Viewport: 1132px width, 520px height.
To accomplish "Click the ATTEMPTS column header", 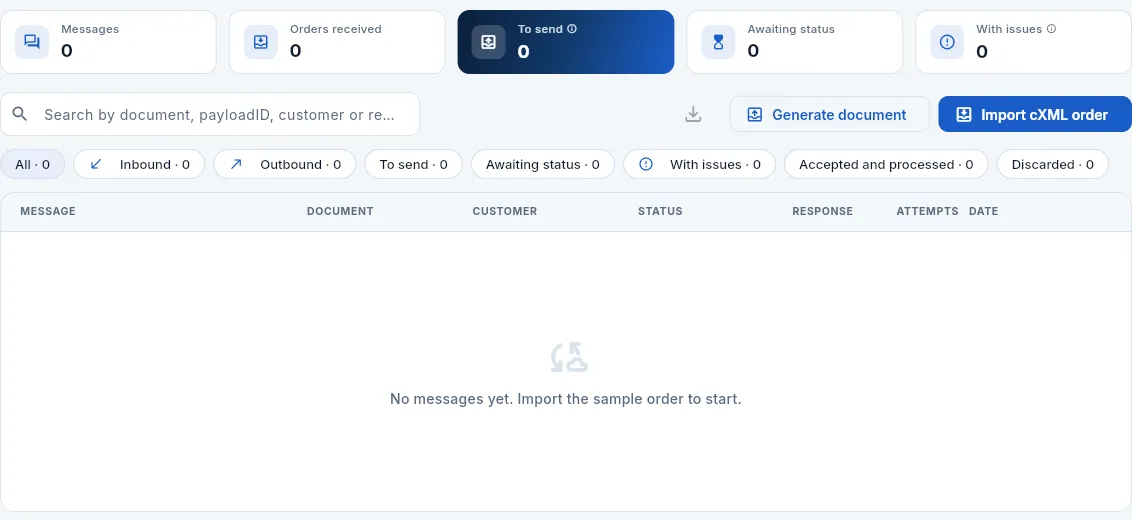I will pyautogui.click(x=927, y=212).
